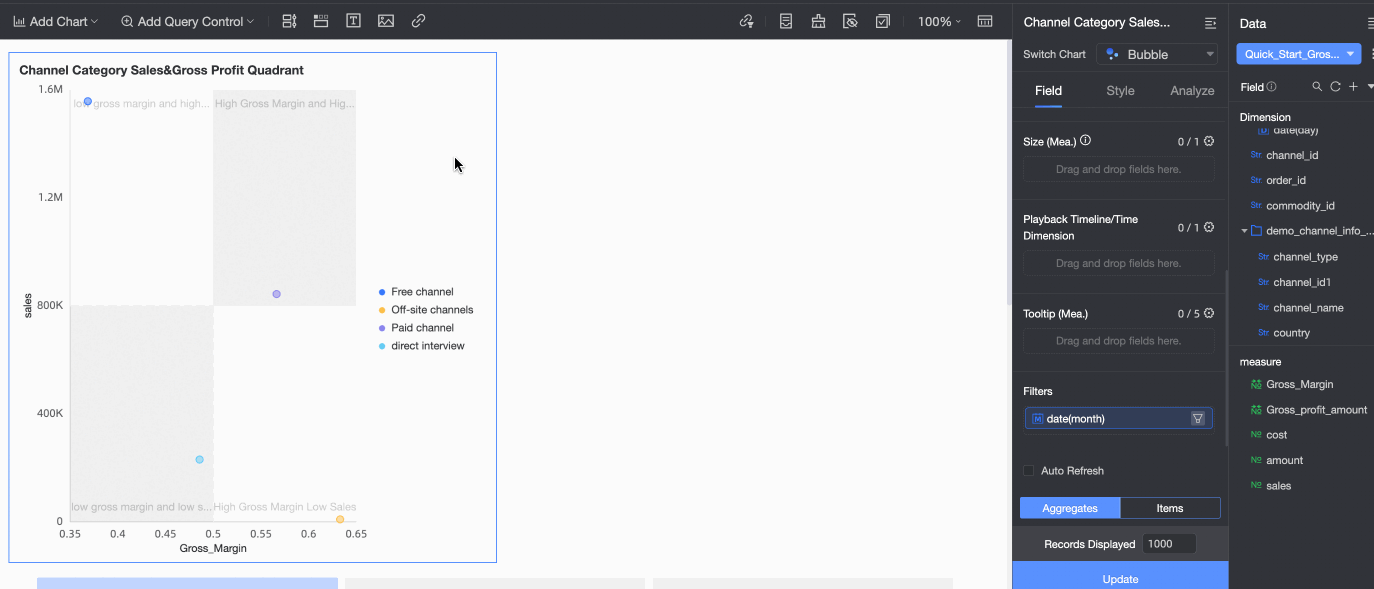Open the Playback Timeline settings gear

tap(1209, 227)
